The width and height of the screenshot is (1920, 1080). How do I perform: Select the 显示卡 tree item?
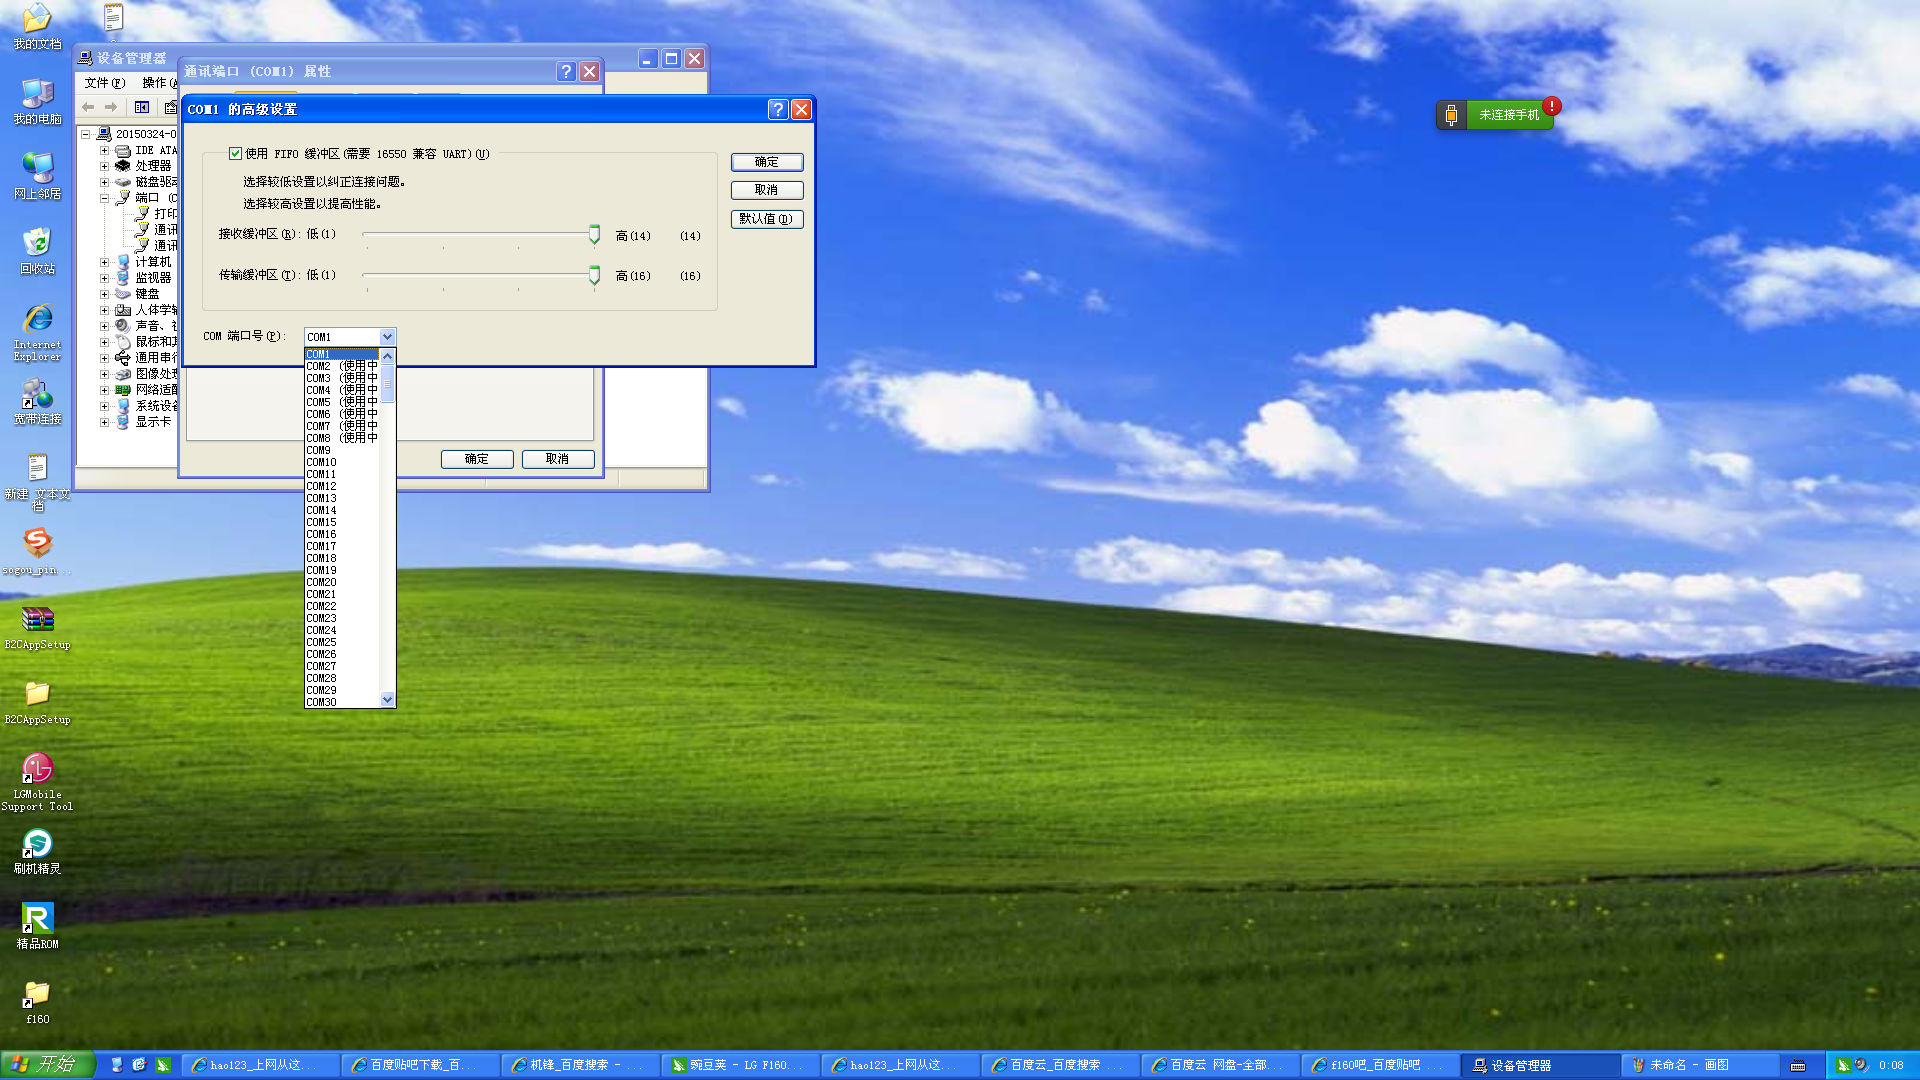153,422
